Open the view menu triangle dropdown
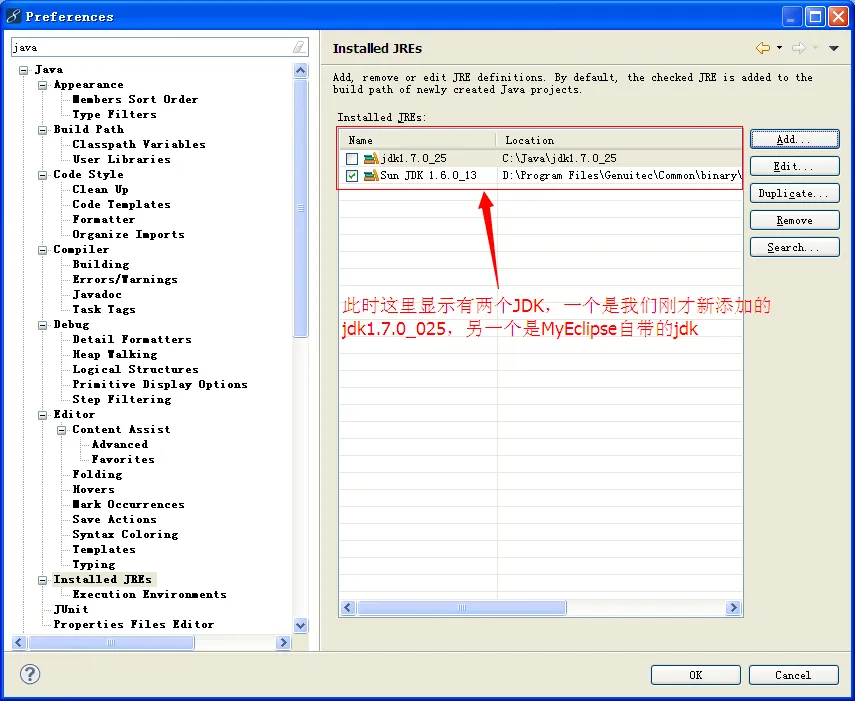Image resolution: width=855 pixels, height=701 pixels. click(833, 49)
